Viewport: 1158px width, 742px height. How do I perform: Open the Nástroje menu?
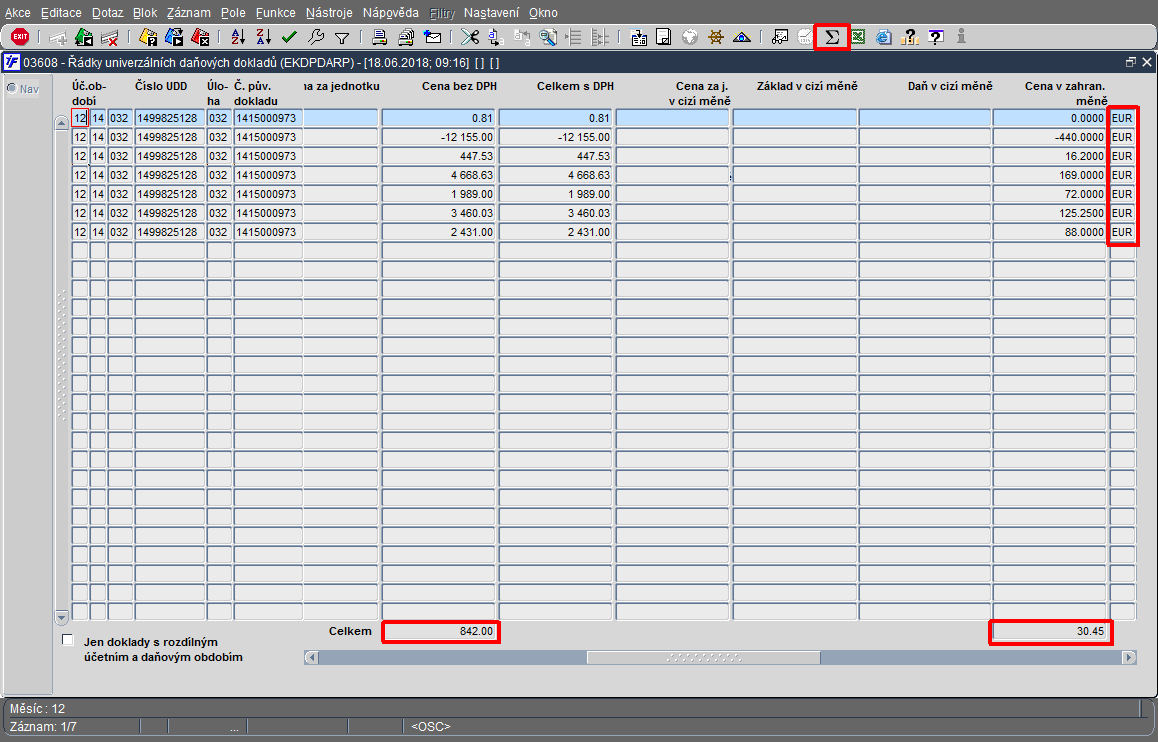329,13
